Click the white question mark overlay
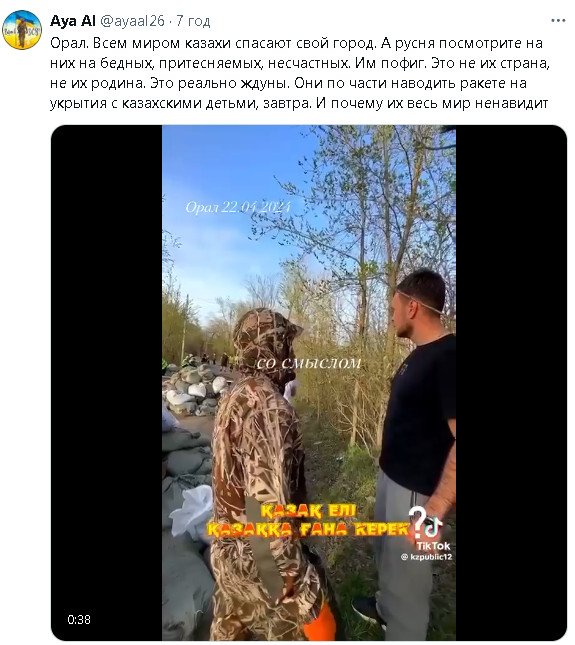Viewport: 575px width, 645px height. (417, 522)
